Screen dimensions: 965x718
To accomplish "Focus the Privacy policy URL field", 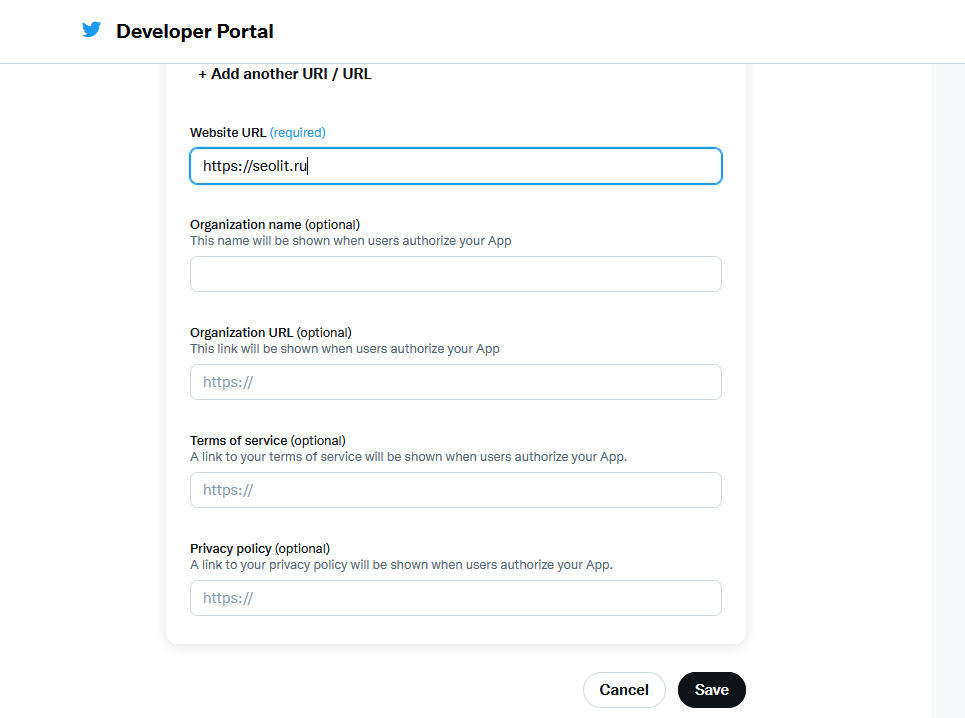I will tap(455, 598).
